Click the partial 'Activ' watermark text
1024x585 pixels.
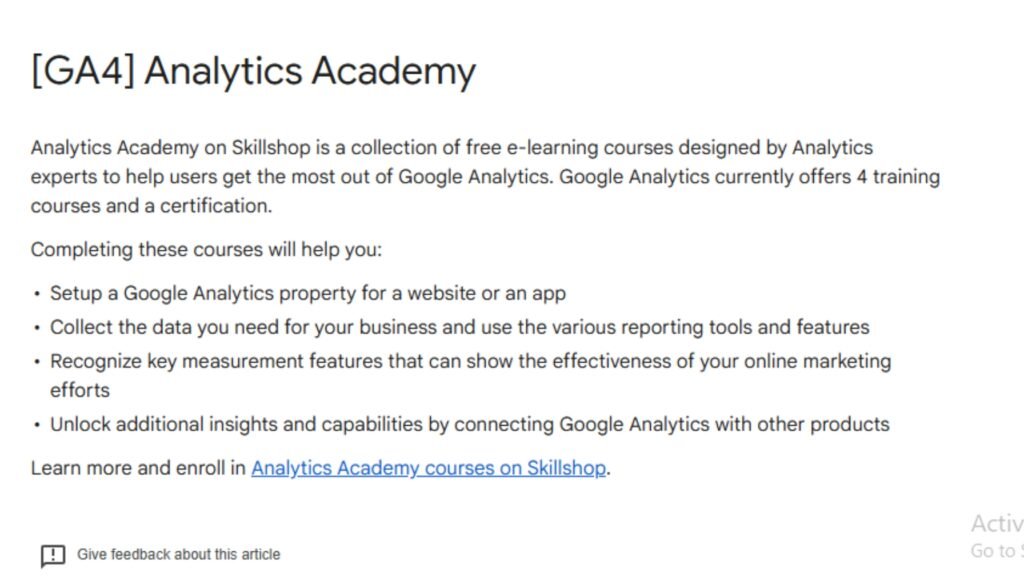997,524
